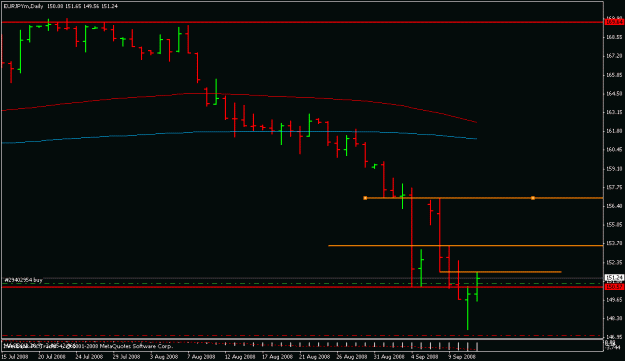Click the 9 Sep 2008 date label

pyautogui.click(x=462, y=357)
